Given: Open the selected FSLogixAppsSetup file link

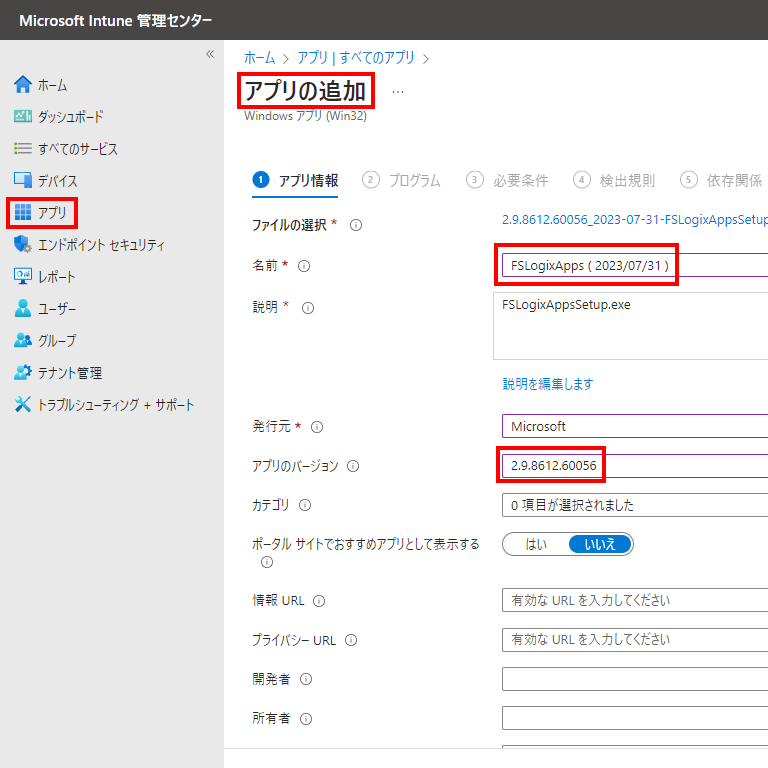Looking at the screenshot, I should (x=635, y=219).
